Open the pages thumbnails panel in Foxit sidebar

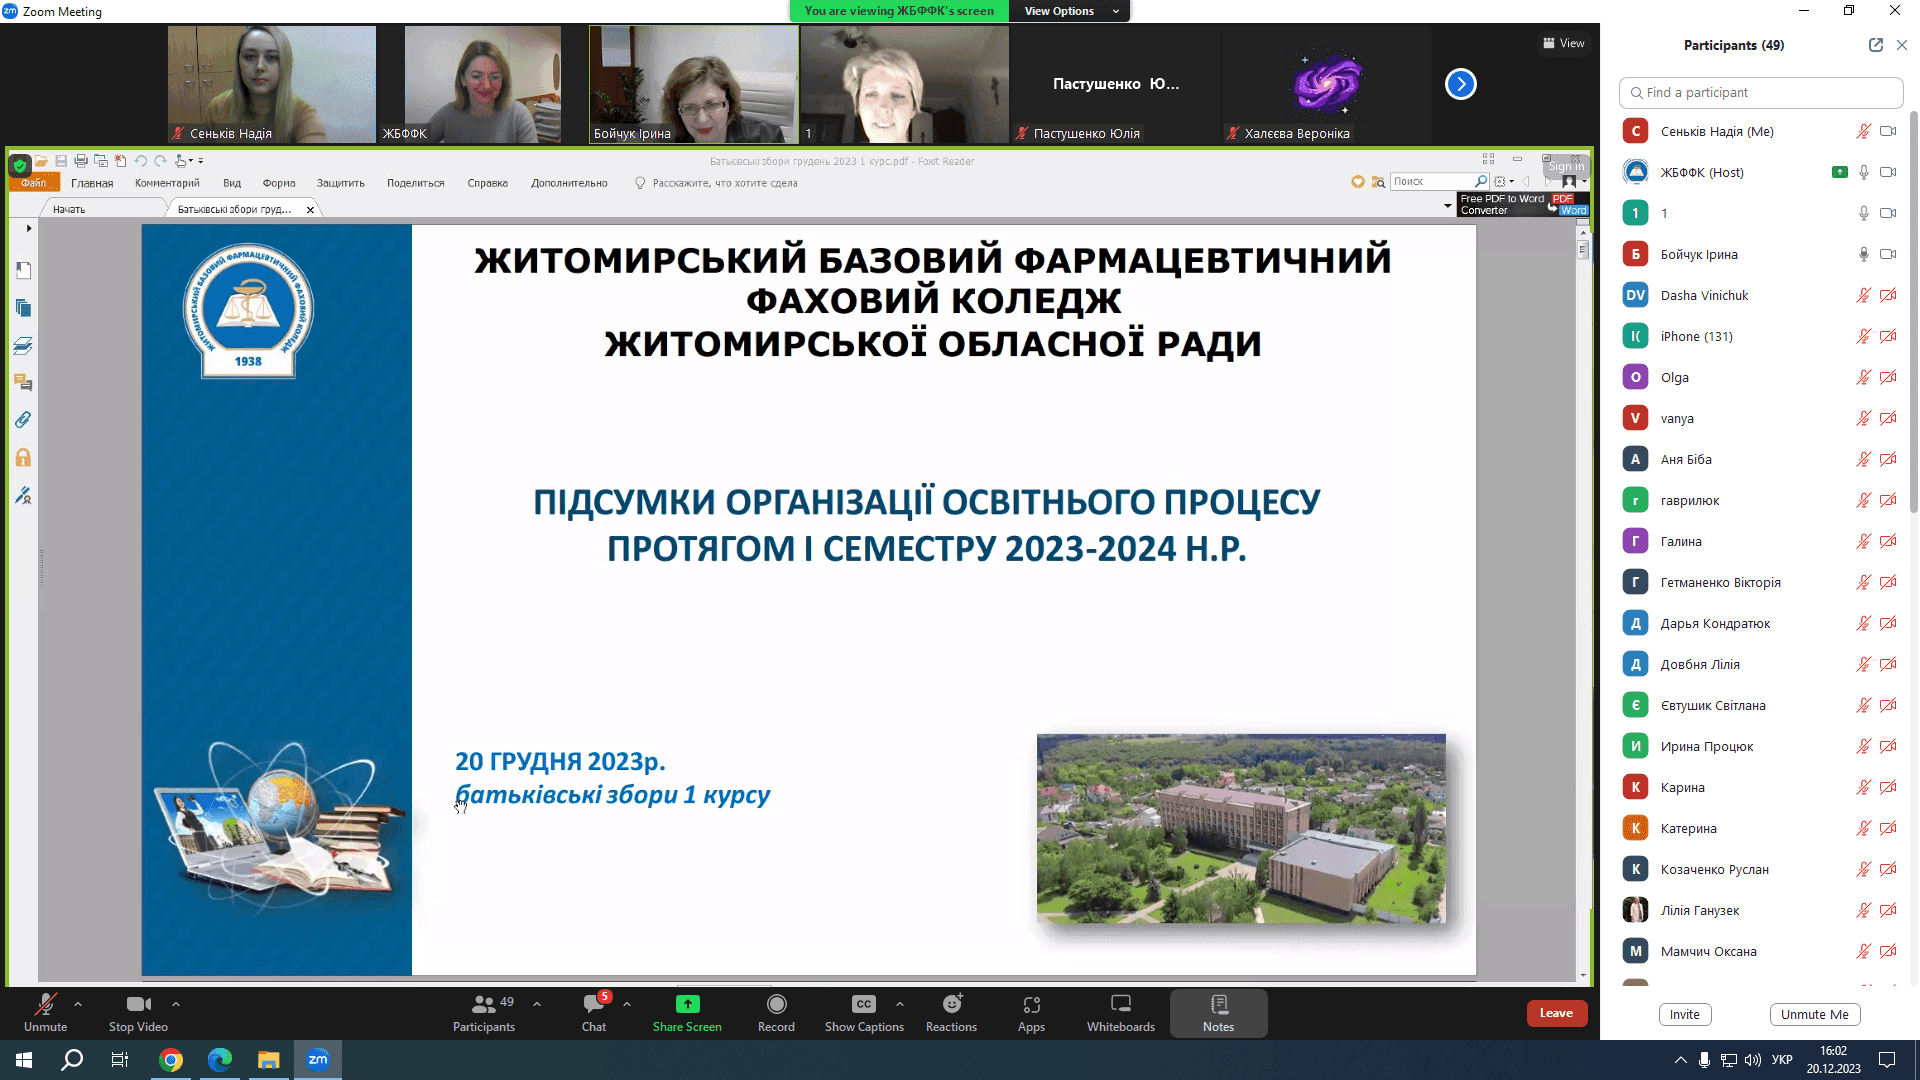(x=24, y=308)
